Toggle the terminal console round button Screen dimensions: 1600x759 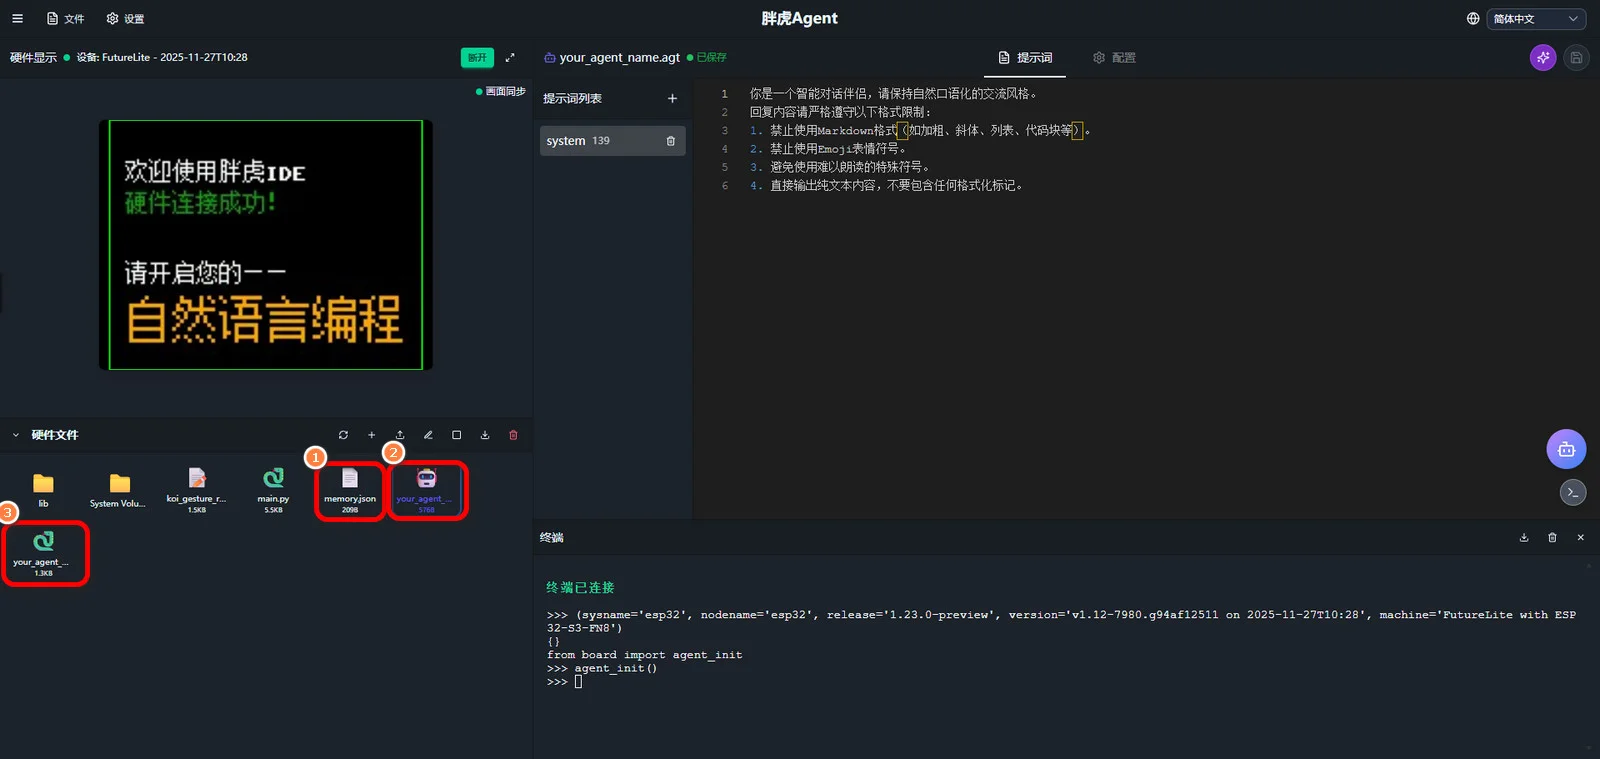[1572, 492]
